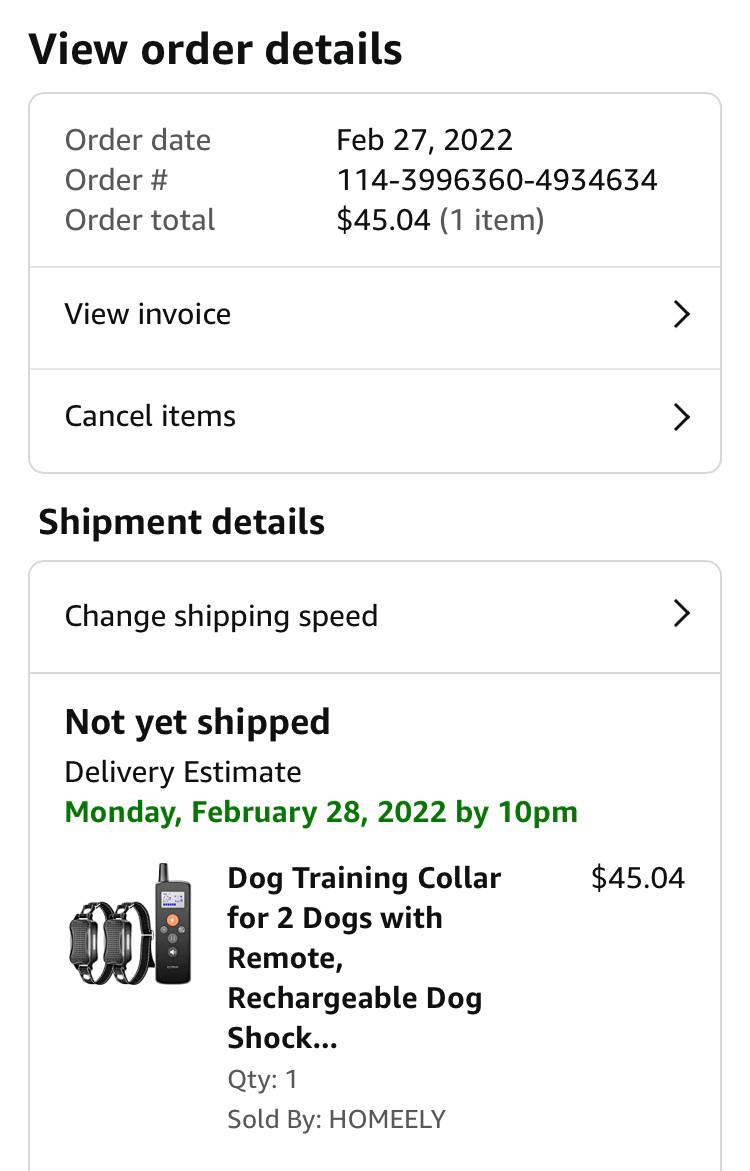
Task: Click the Shipment details heading
Action: (x=181, y=522)
